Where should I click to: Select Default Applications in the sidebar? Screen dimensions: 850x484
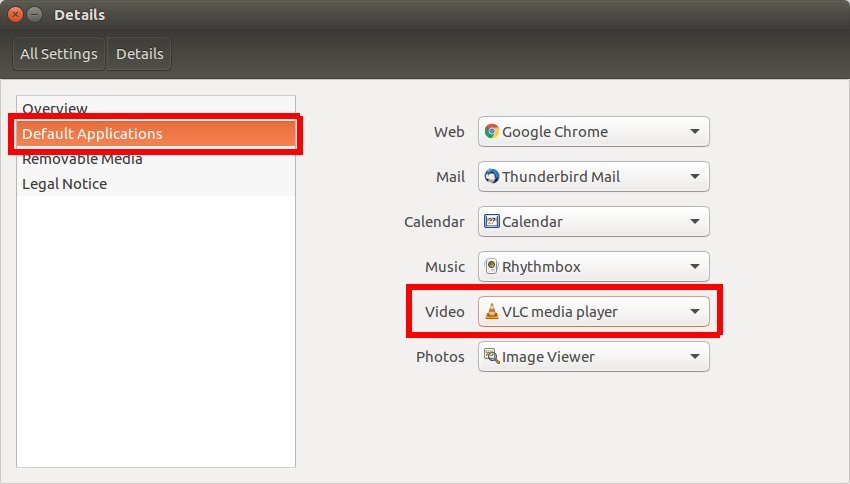(156, 133)
